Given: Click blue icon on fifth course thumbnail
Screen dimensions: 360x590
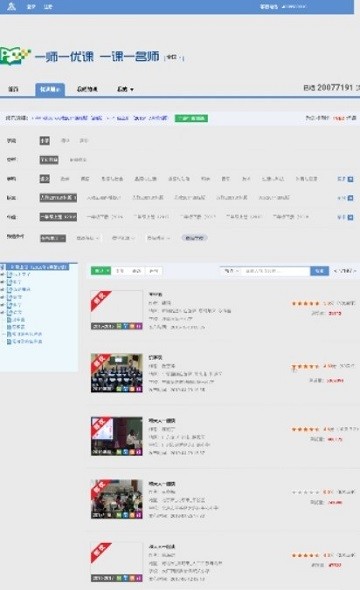Looking at the screenshot, I should coord(126,578).
